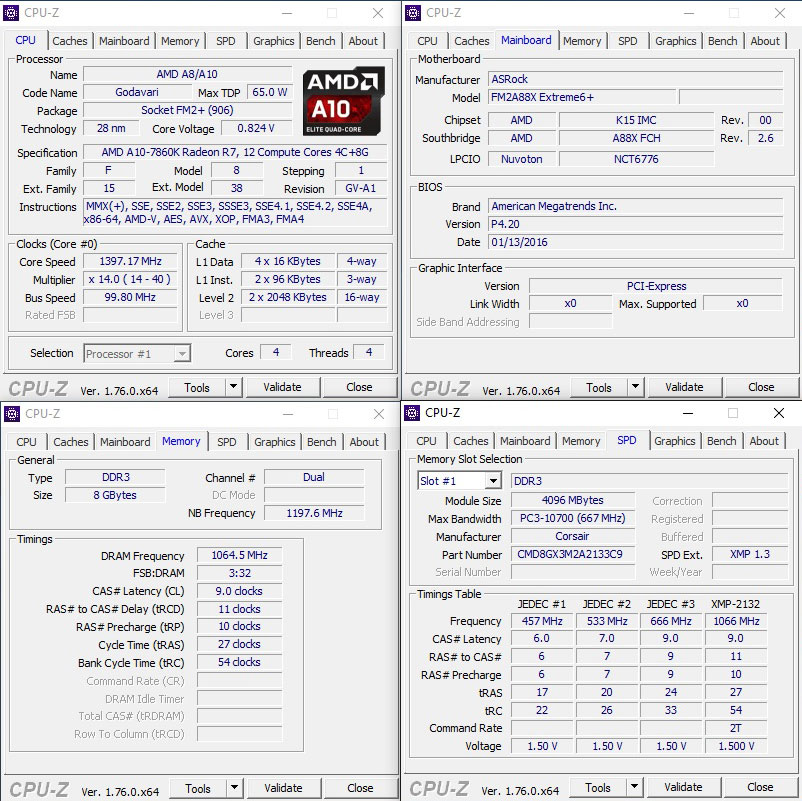This screenshot has height=801, width=802.
Task: Click the BIOS Version value P4.20
Action: (x=635, y=224)
